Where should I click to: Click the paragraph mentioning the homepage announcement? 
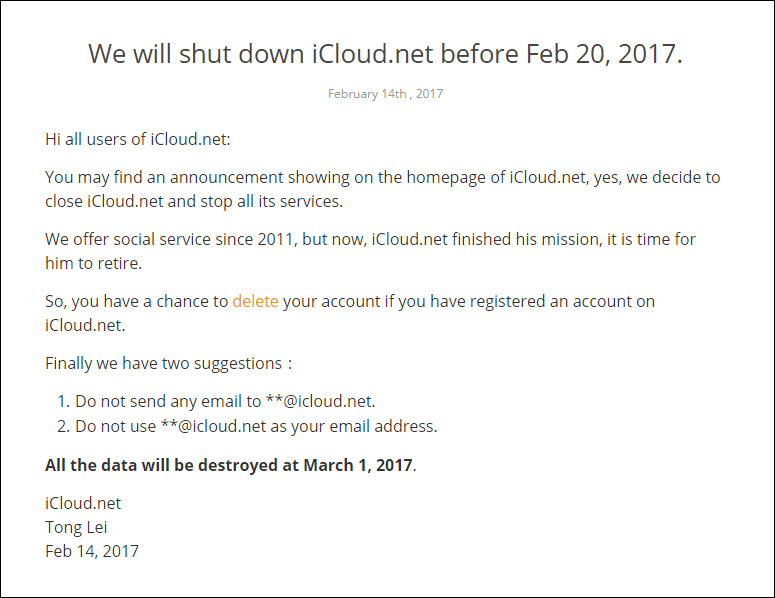point(382,177)
